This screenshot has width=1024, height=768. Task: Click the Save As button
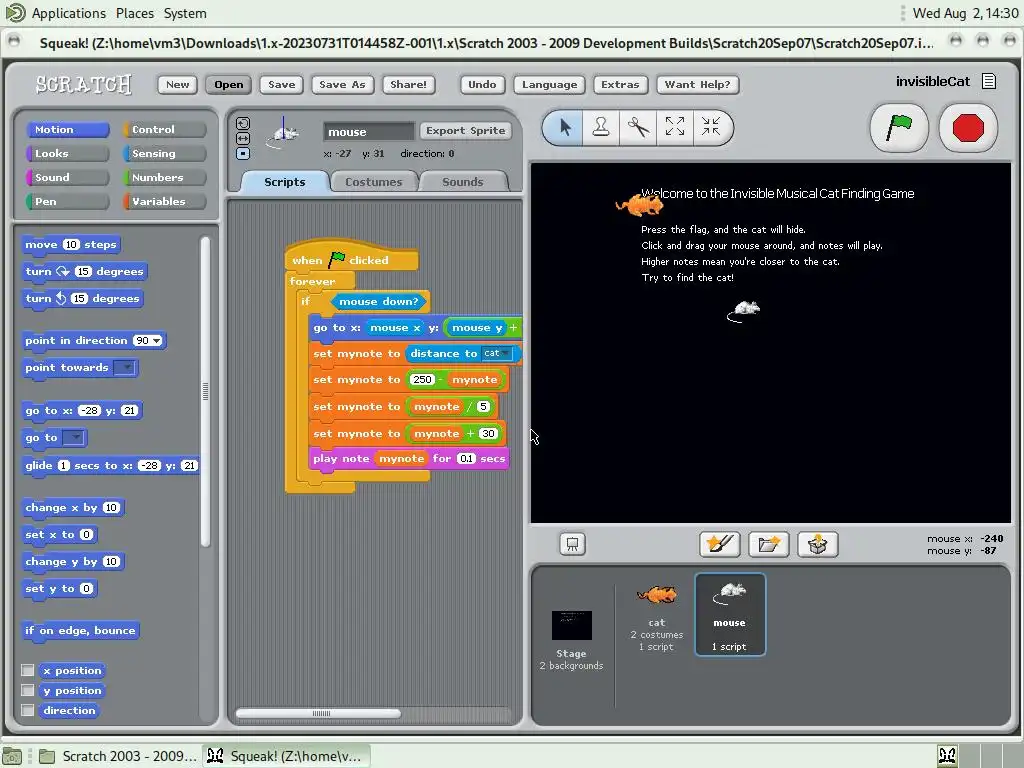[342, 84]
